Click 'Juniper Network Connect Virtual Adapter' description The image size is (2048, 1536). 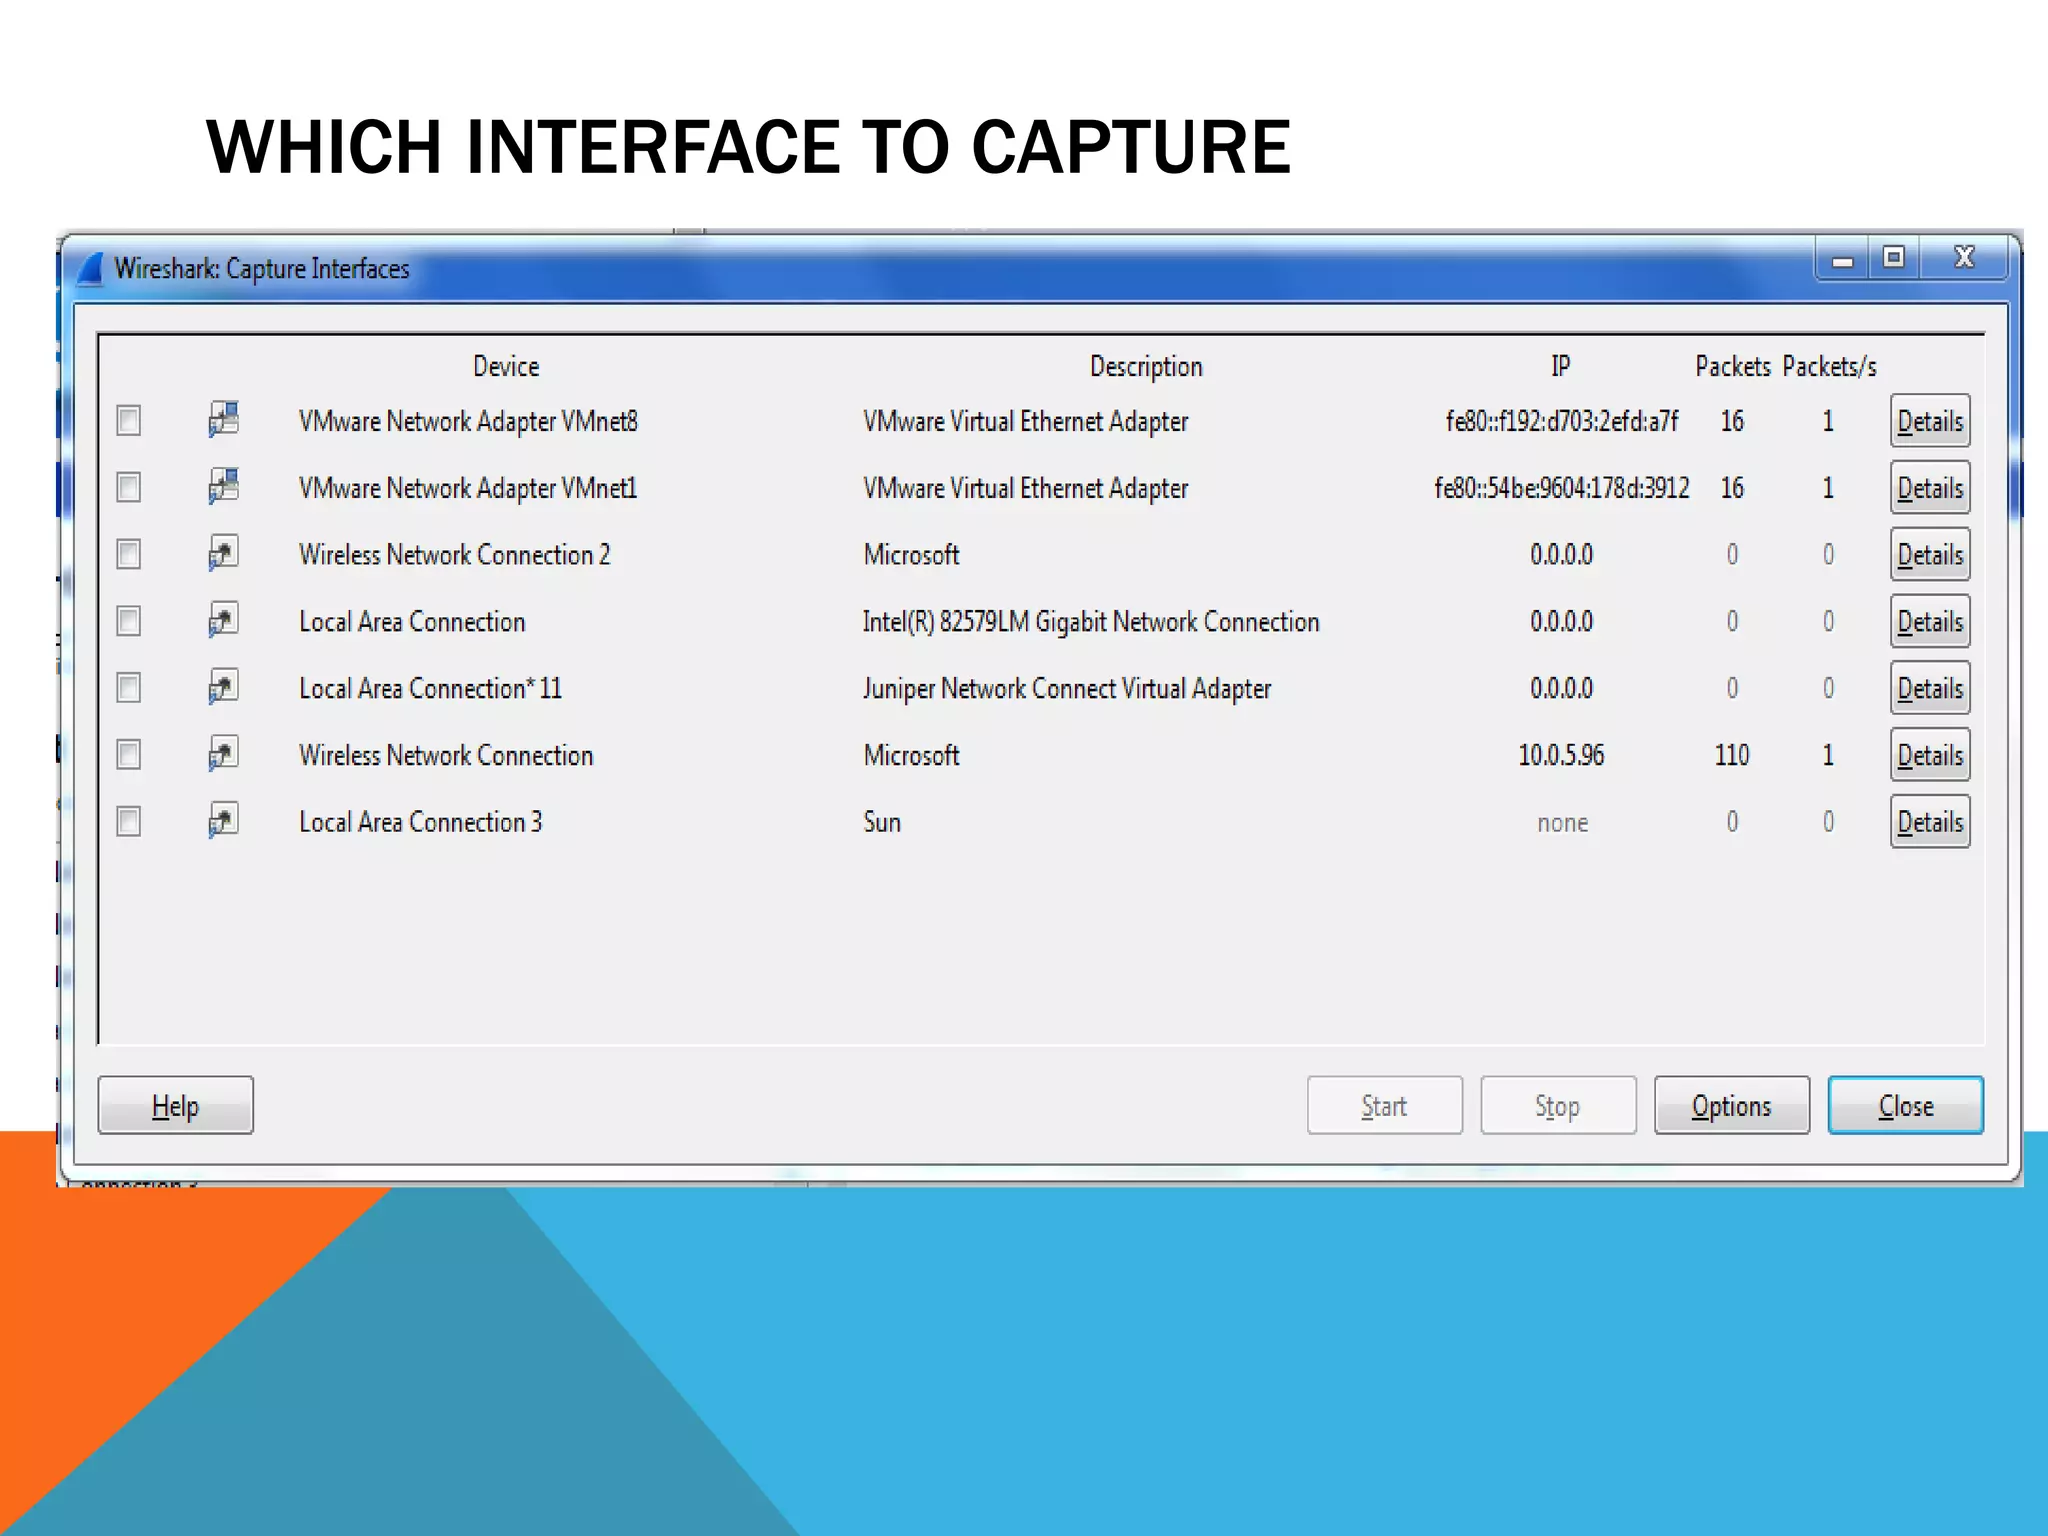[1067, 689]
